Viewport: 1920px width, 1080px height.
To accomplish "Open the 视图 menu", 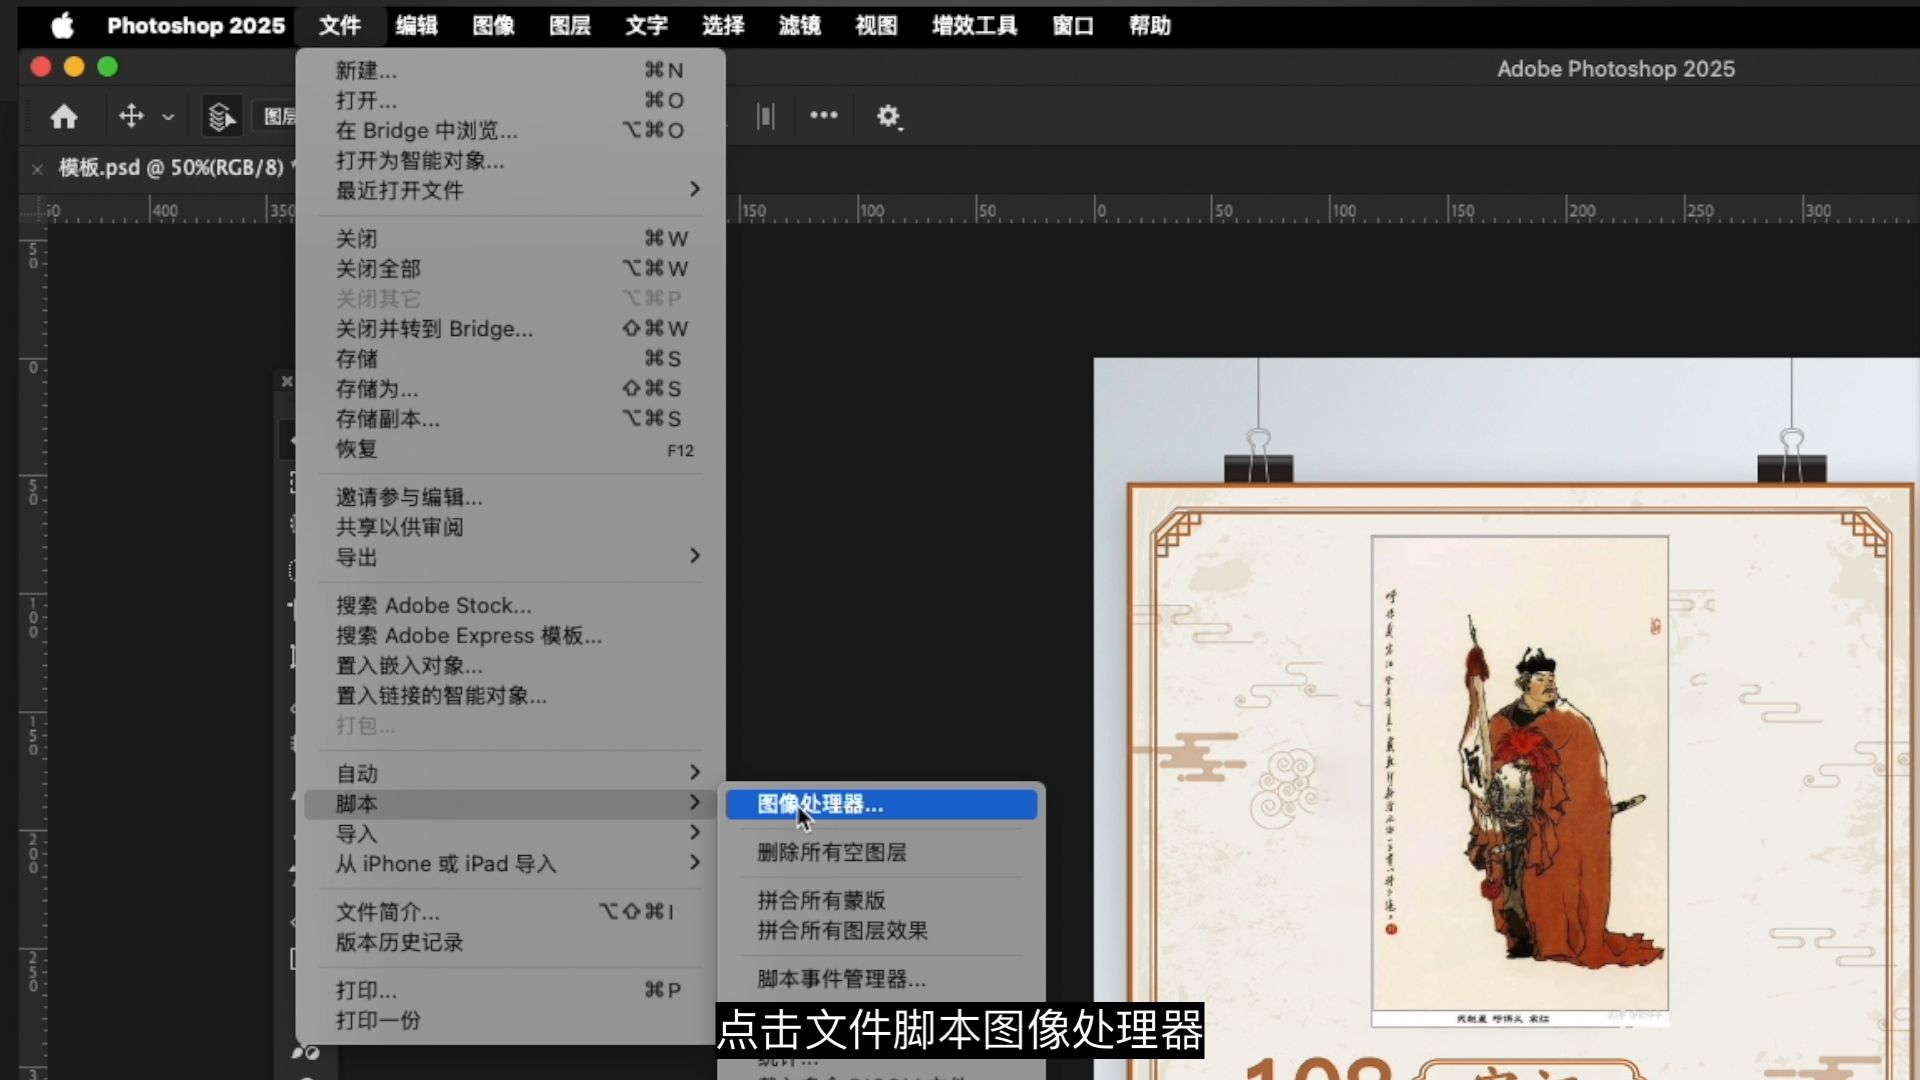I will tap(876, 25).
